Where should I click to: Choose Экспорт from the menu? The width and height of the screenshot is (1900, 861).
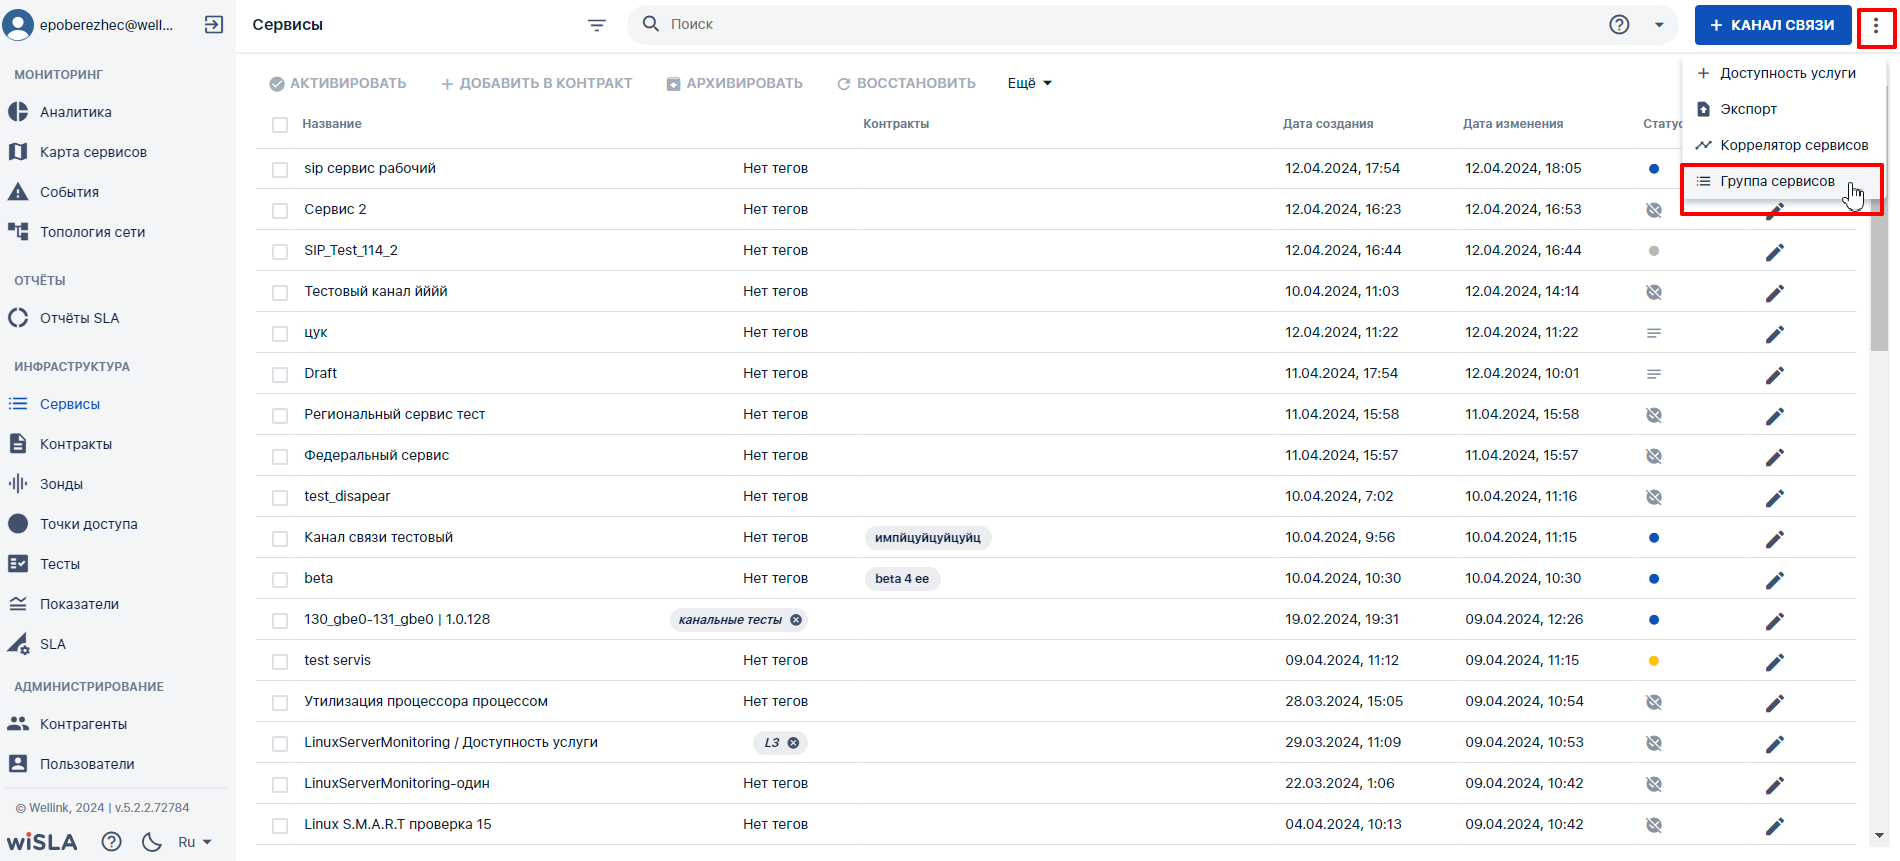tap(1783, 109)
